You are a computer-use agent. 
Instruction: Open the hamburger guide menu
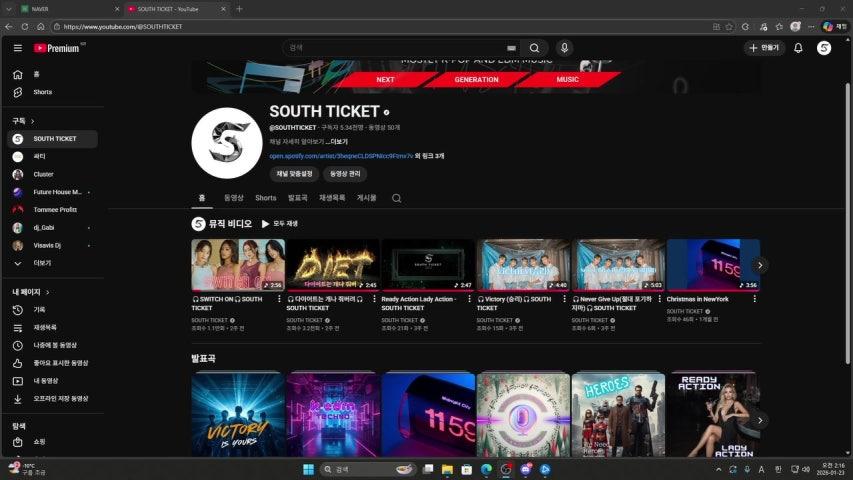pyautogui.click(x=17, y=48)
